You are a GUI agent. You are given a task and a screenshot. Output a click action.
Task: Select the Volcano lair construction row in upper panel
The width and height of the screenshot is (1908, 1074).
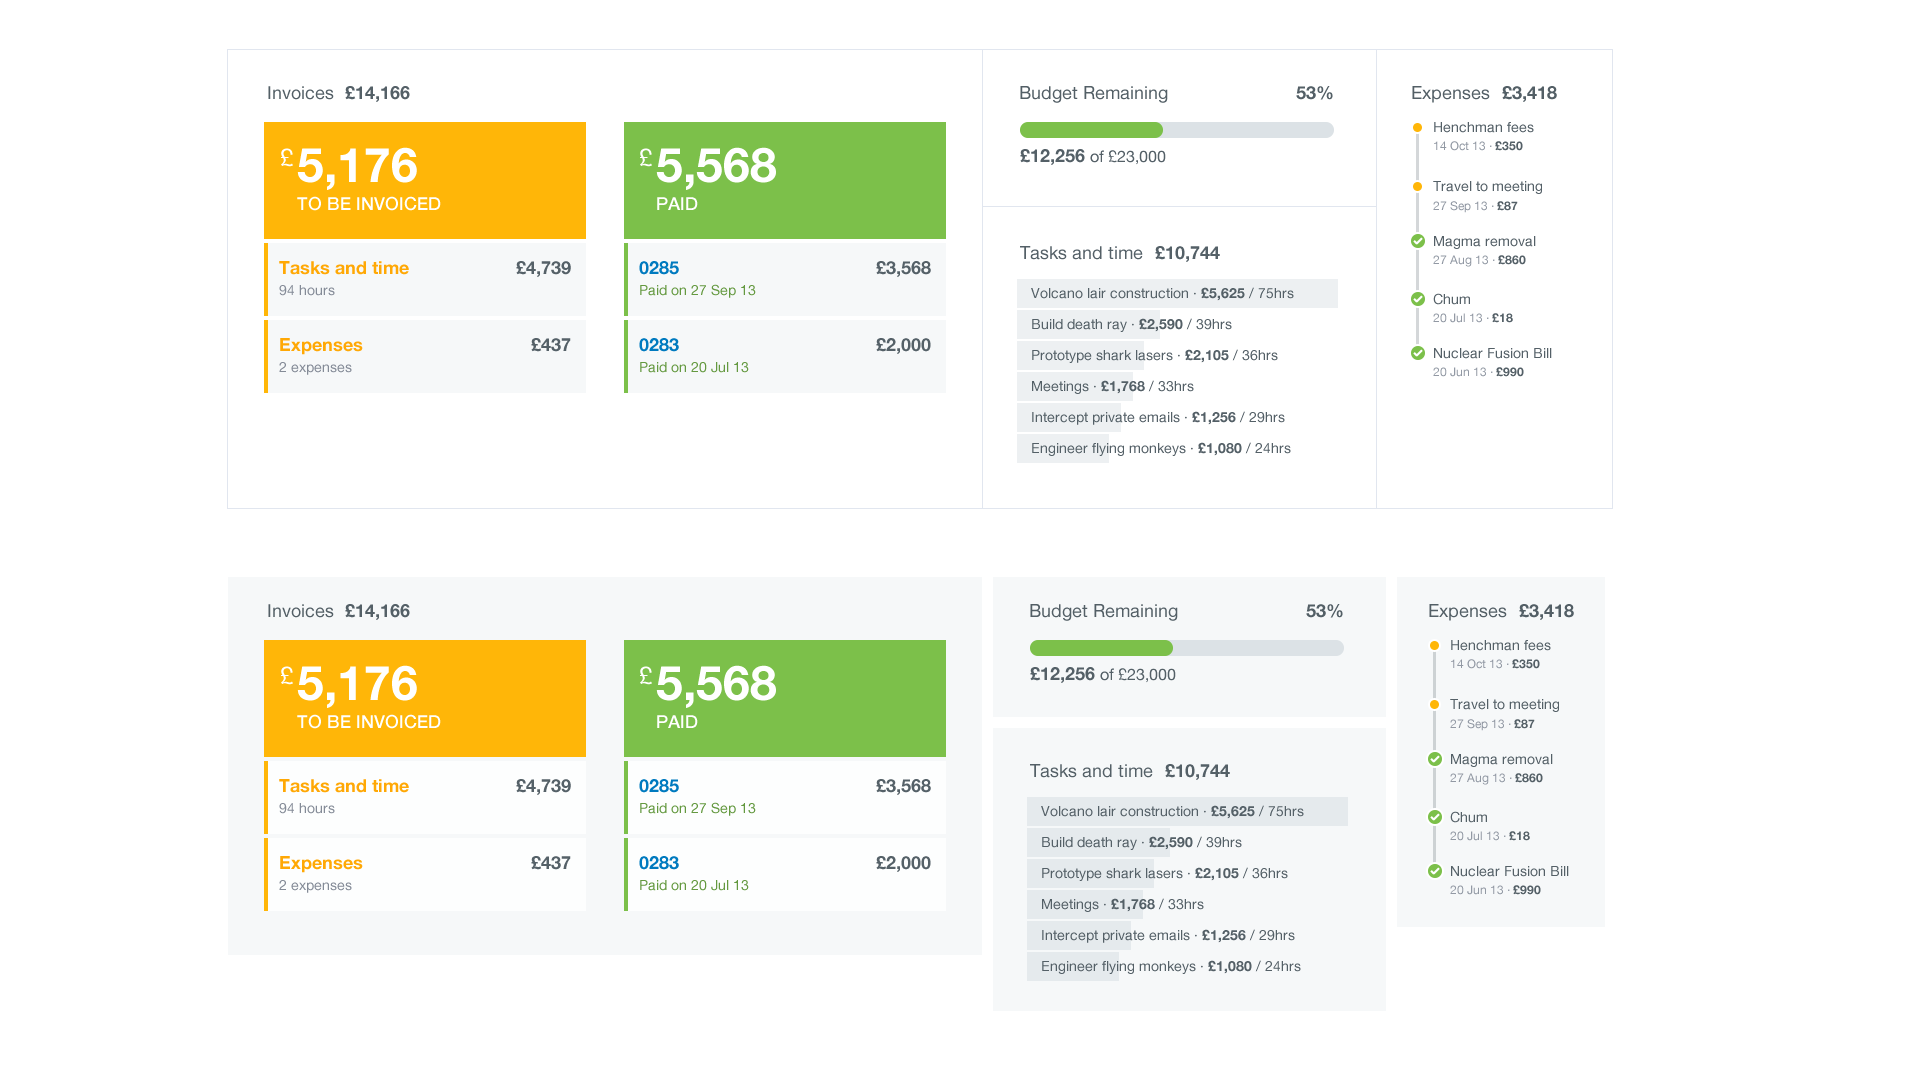click(1176, 293)
